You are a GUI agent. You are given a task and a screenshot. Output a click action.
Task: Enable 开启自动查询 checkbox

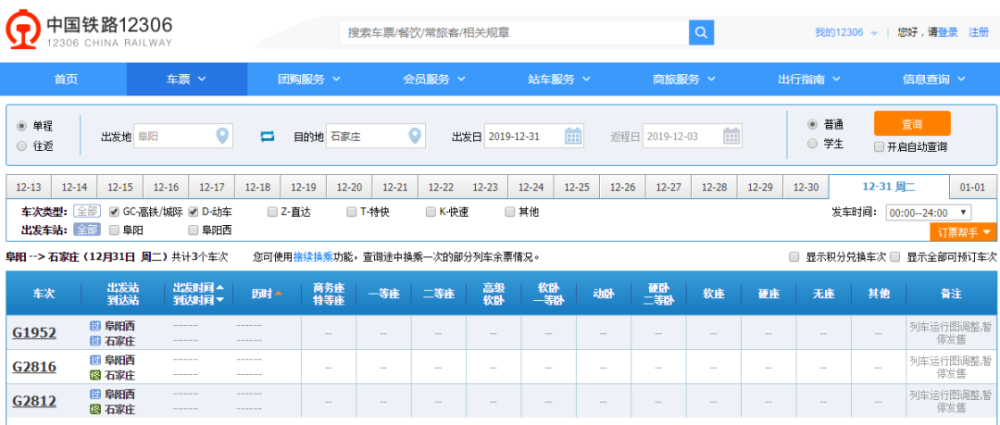tap(879, 147)
